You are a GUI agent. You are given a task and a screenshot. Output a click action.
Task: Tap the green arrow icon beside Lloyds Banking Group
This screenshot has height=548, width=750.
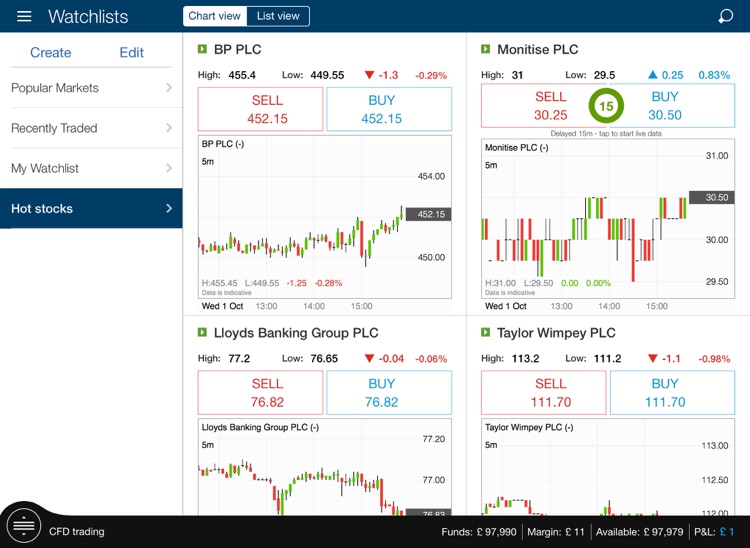click(x=202, y=332)
